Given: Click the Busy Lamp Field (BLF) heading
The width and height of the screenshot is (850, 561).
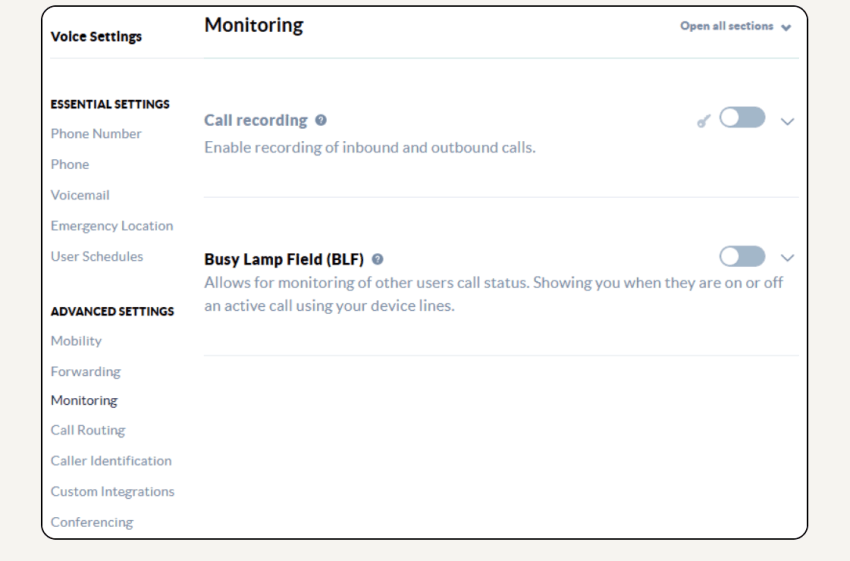Looking at the screenshot, I should 284,260.
